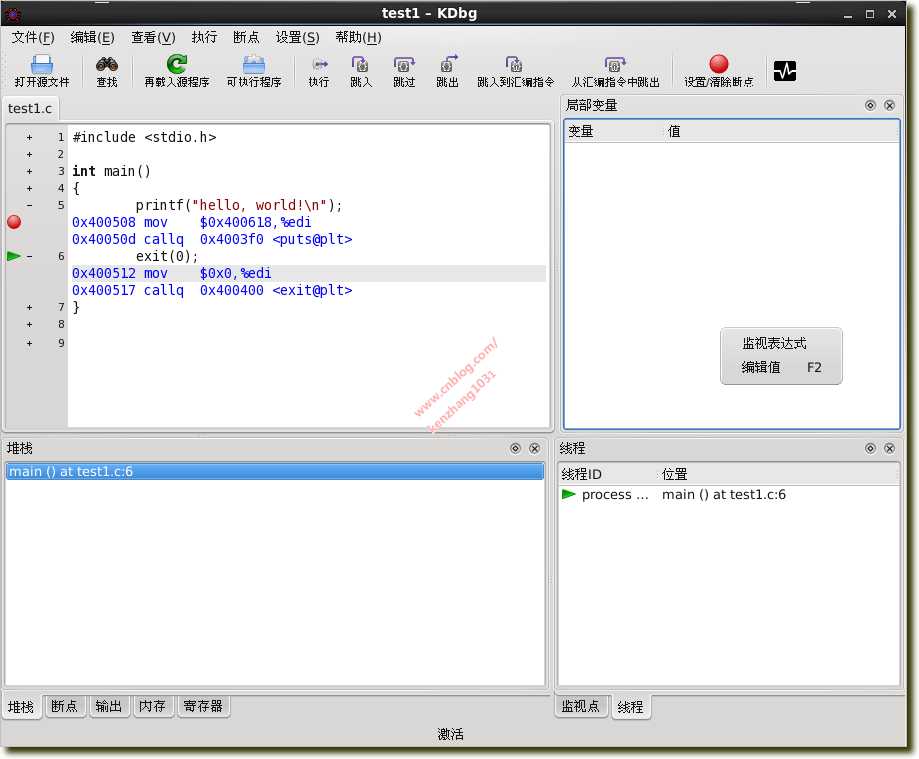Viewport: 919px width, 759px height.
Task: Open the 文件(F) menu
Action: click(x=33, y=38)
